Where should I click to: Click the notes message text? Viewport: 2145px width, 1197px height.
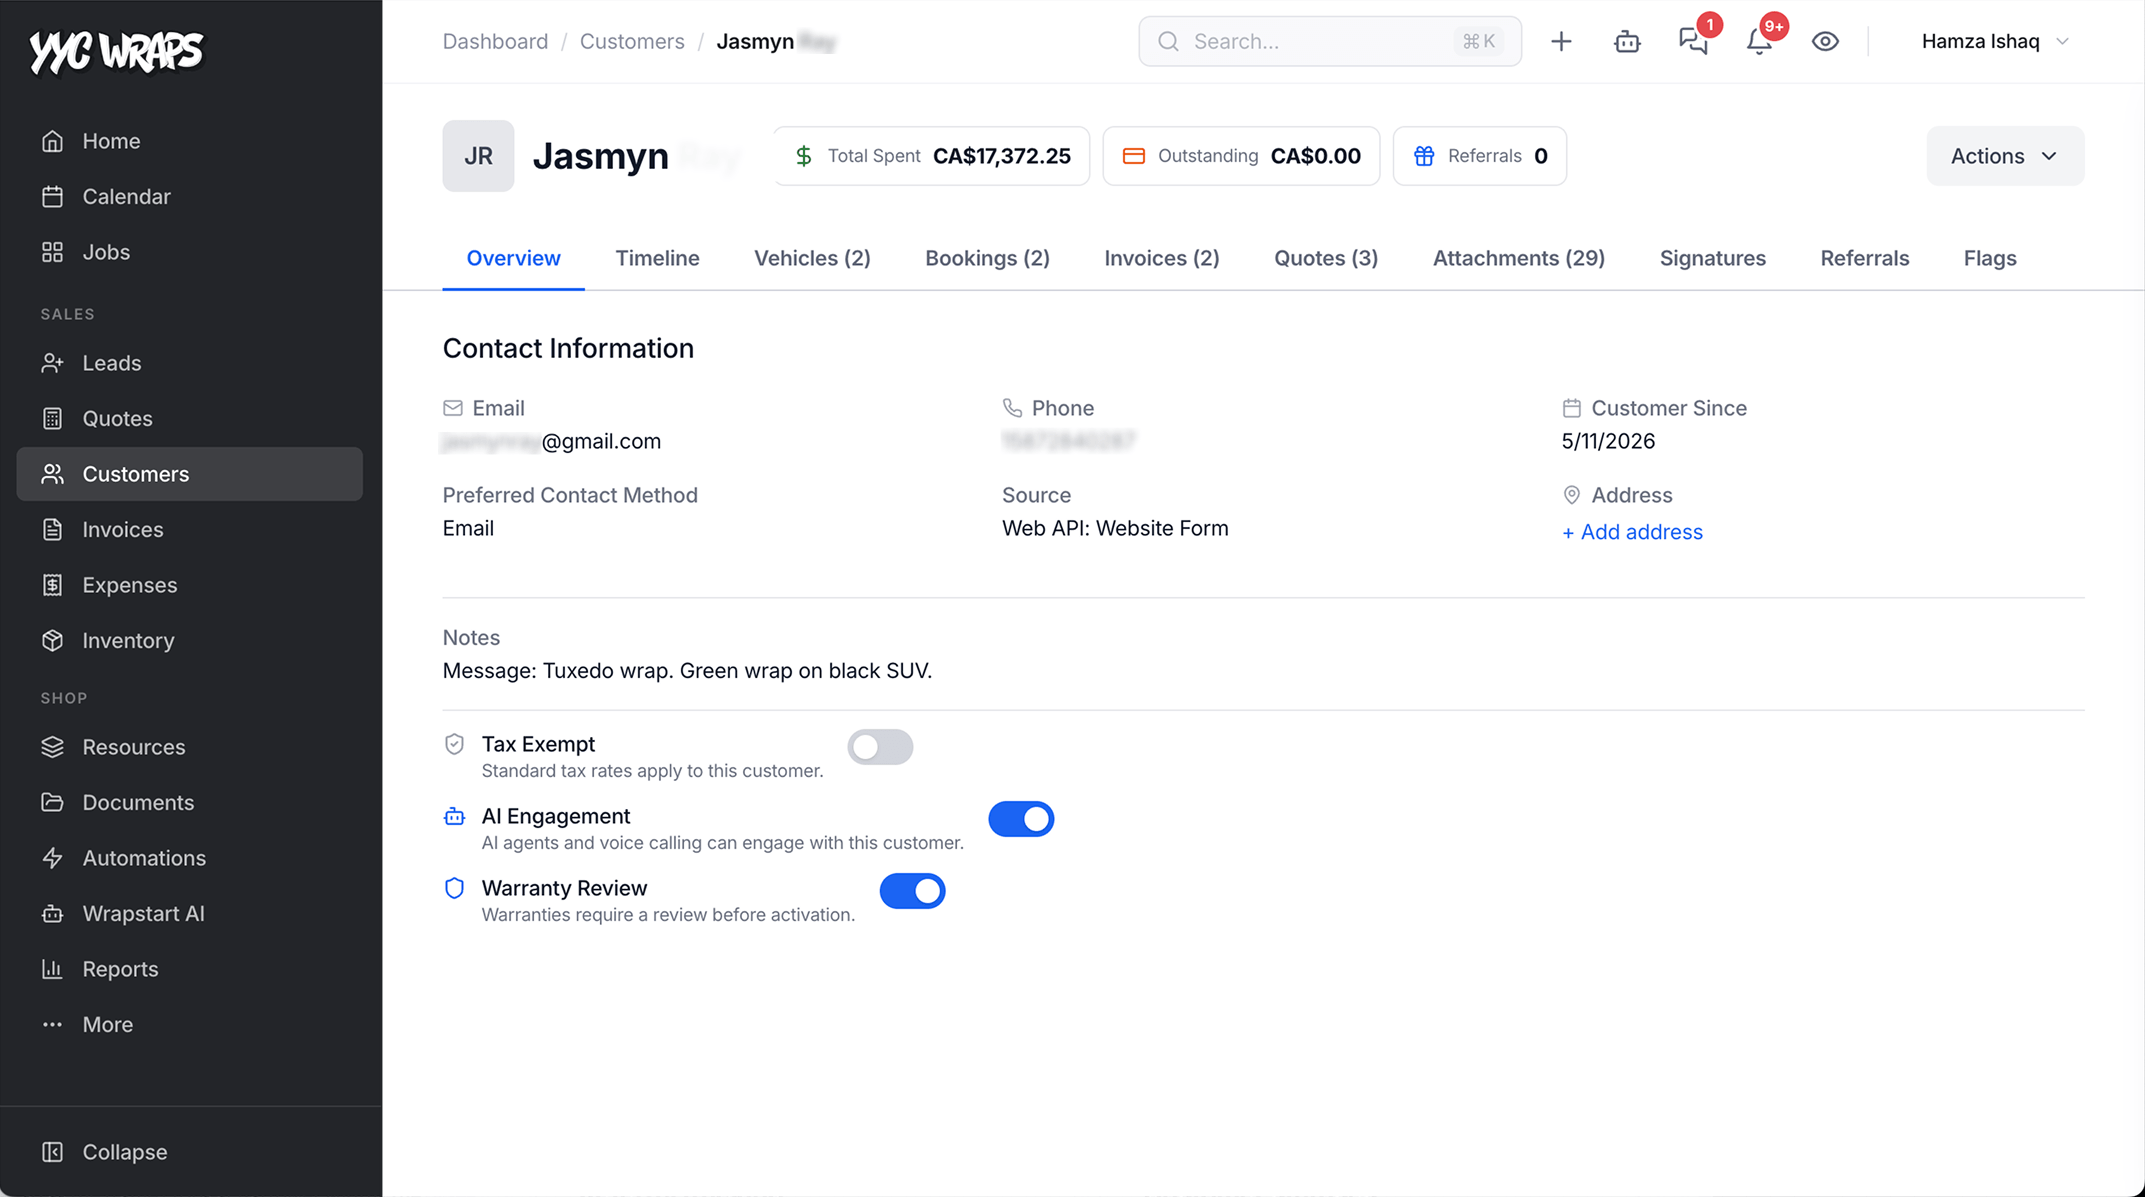[x=687, y=671]
